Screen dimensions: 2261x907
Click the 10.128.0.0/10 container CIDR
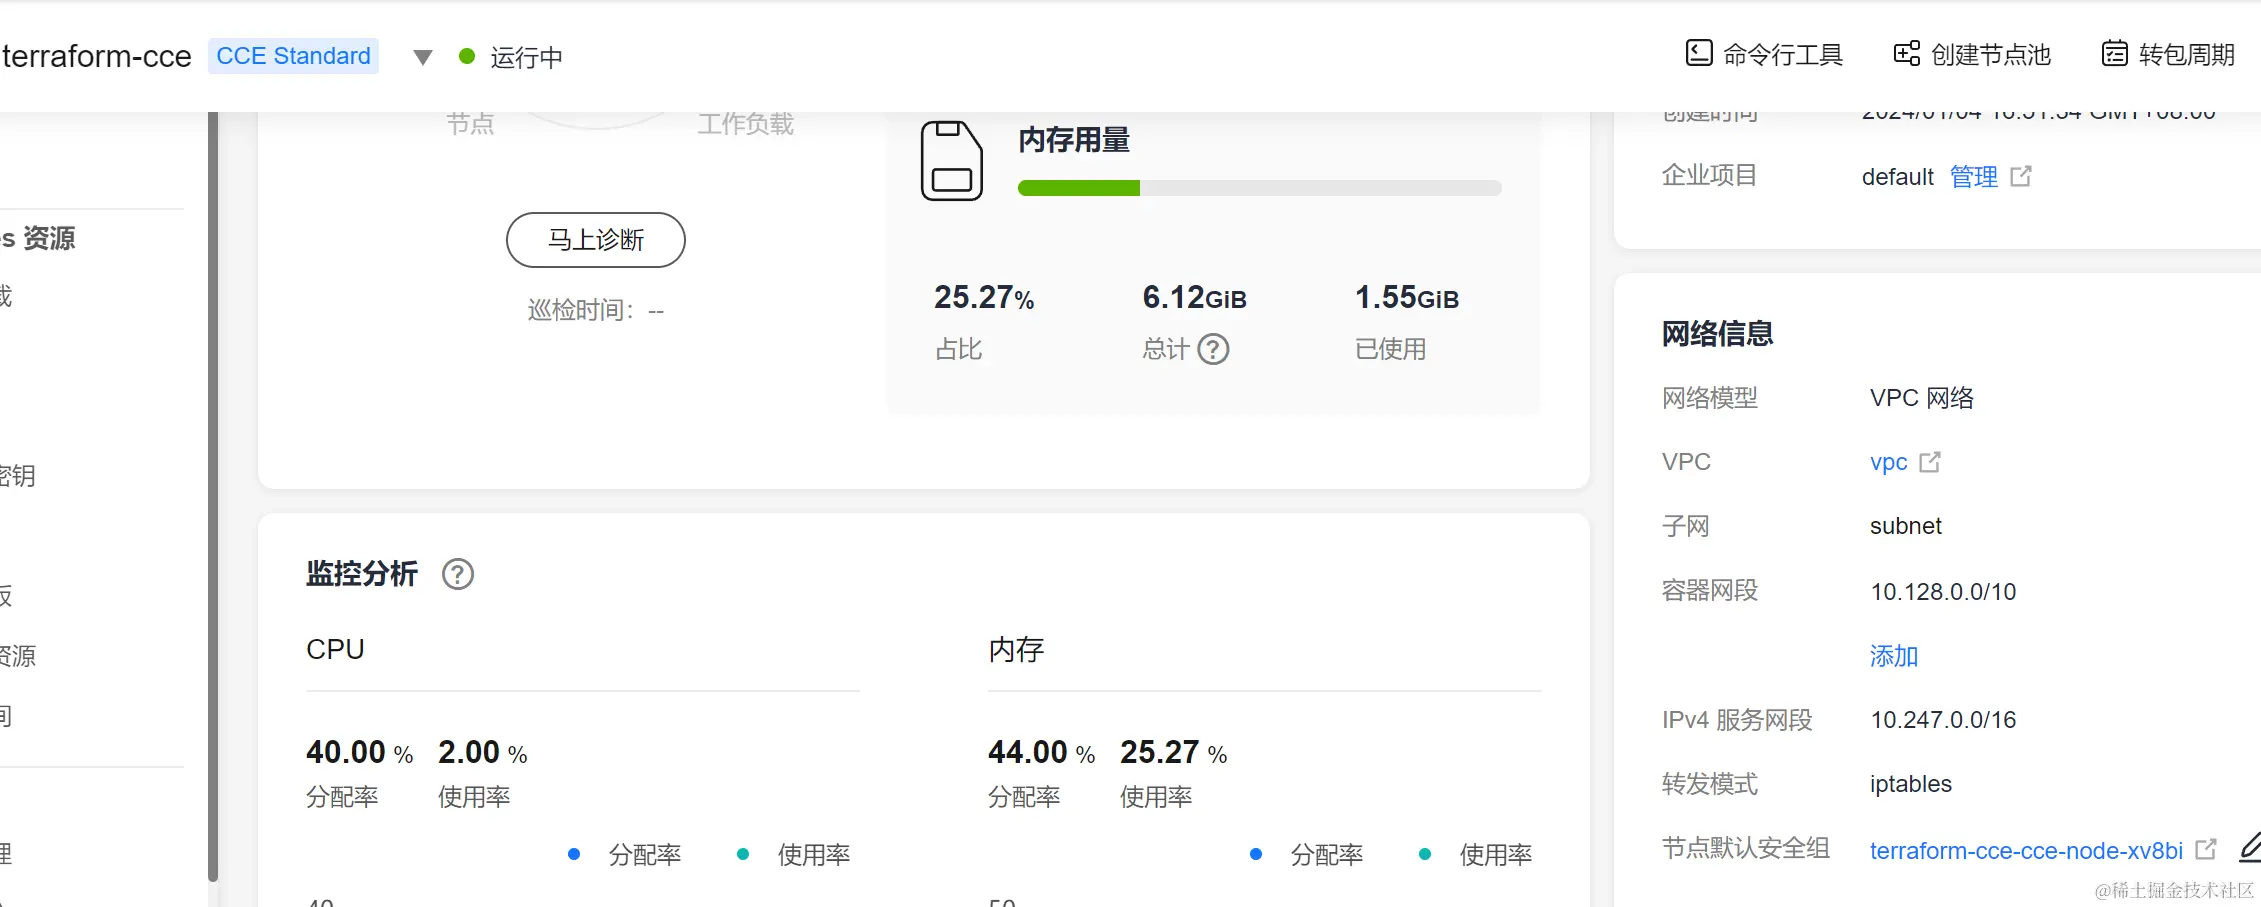1943,592
